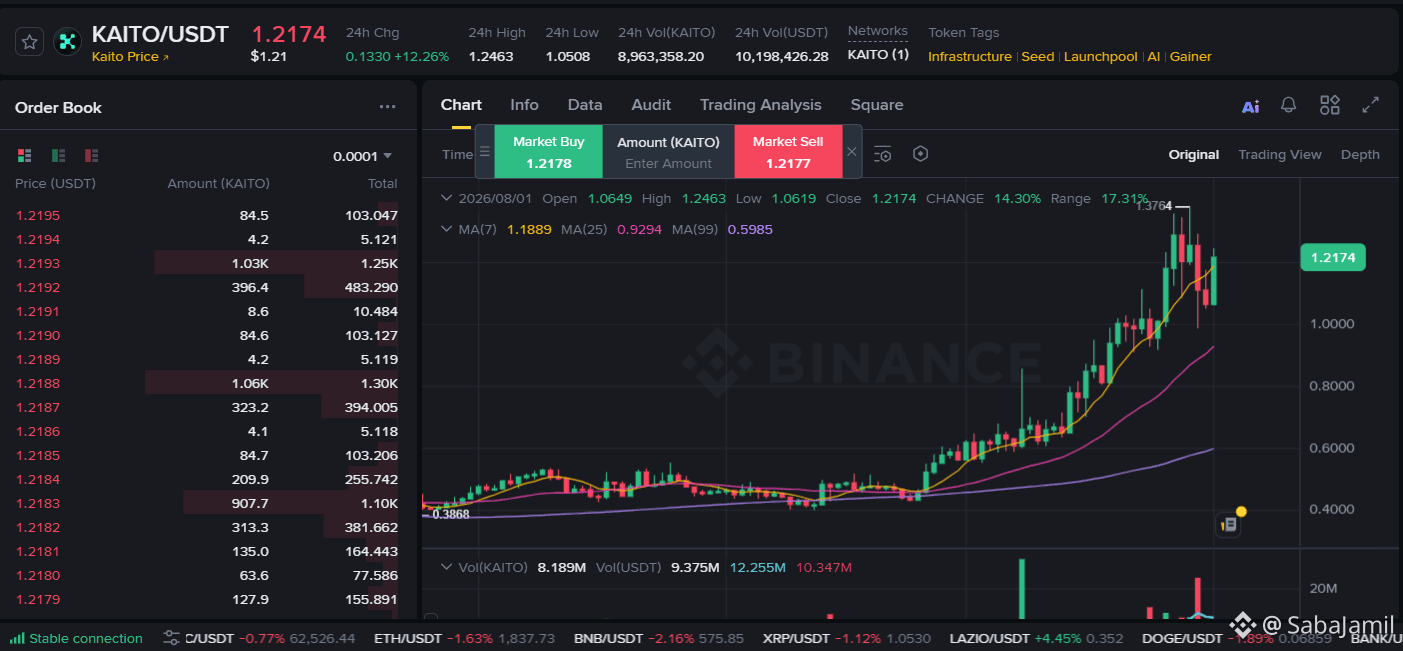
Task: Click the AI token tag
Action: coord(1154,57)
